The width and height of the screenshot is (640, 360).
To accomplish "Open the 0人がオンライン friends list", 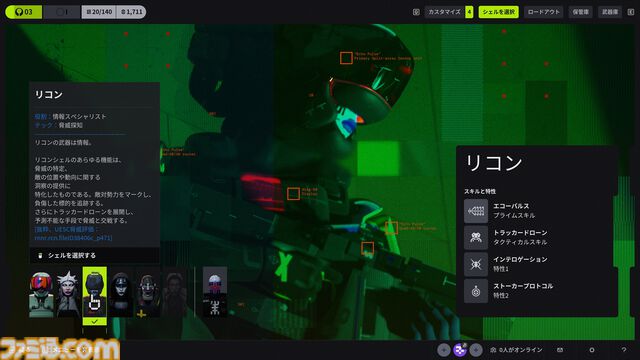I will [516, 350].
